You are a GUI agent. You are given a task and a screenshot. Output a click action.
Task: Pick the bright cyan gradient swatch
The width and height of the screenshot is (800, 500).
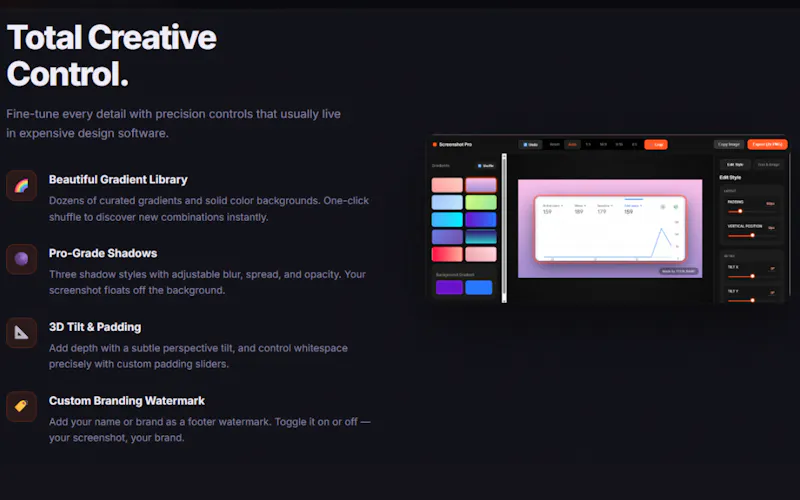pos(447,219)
